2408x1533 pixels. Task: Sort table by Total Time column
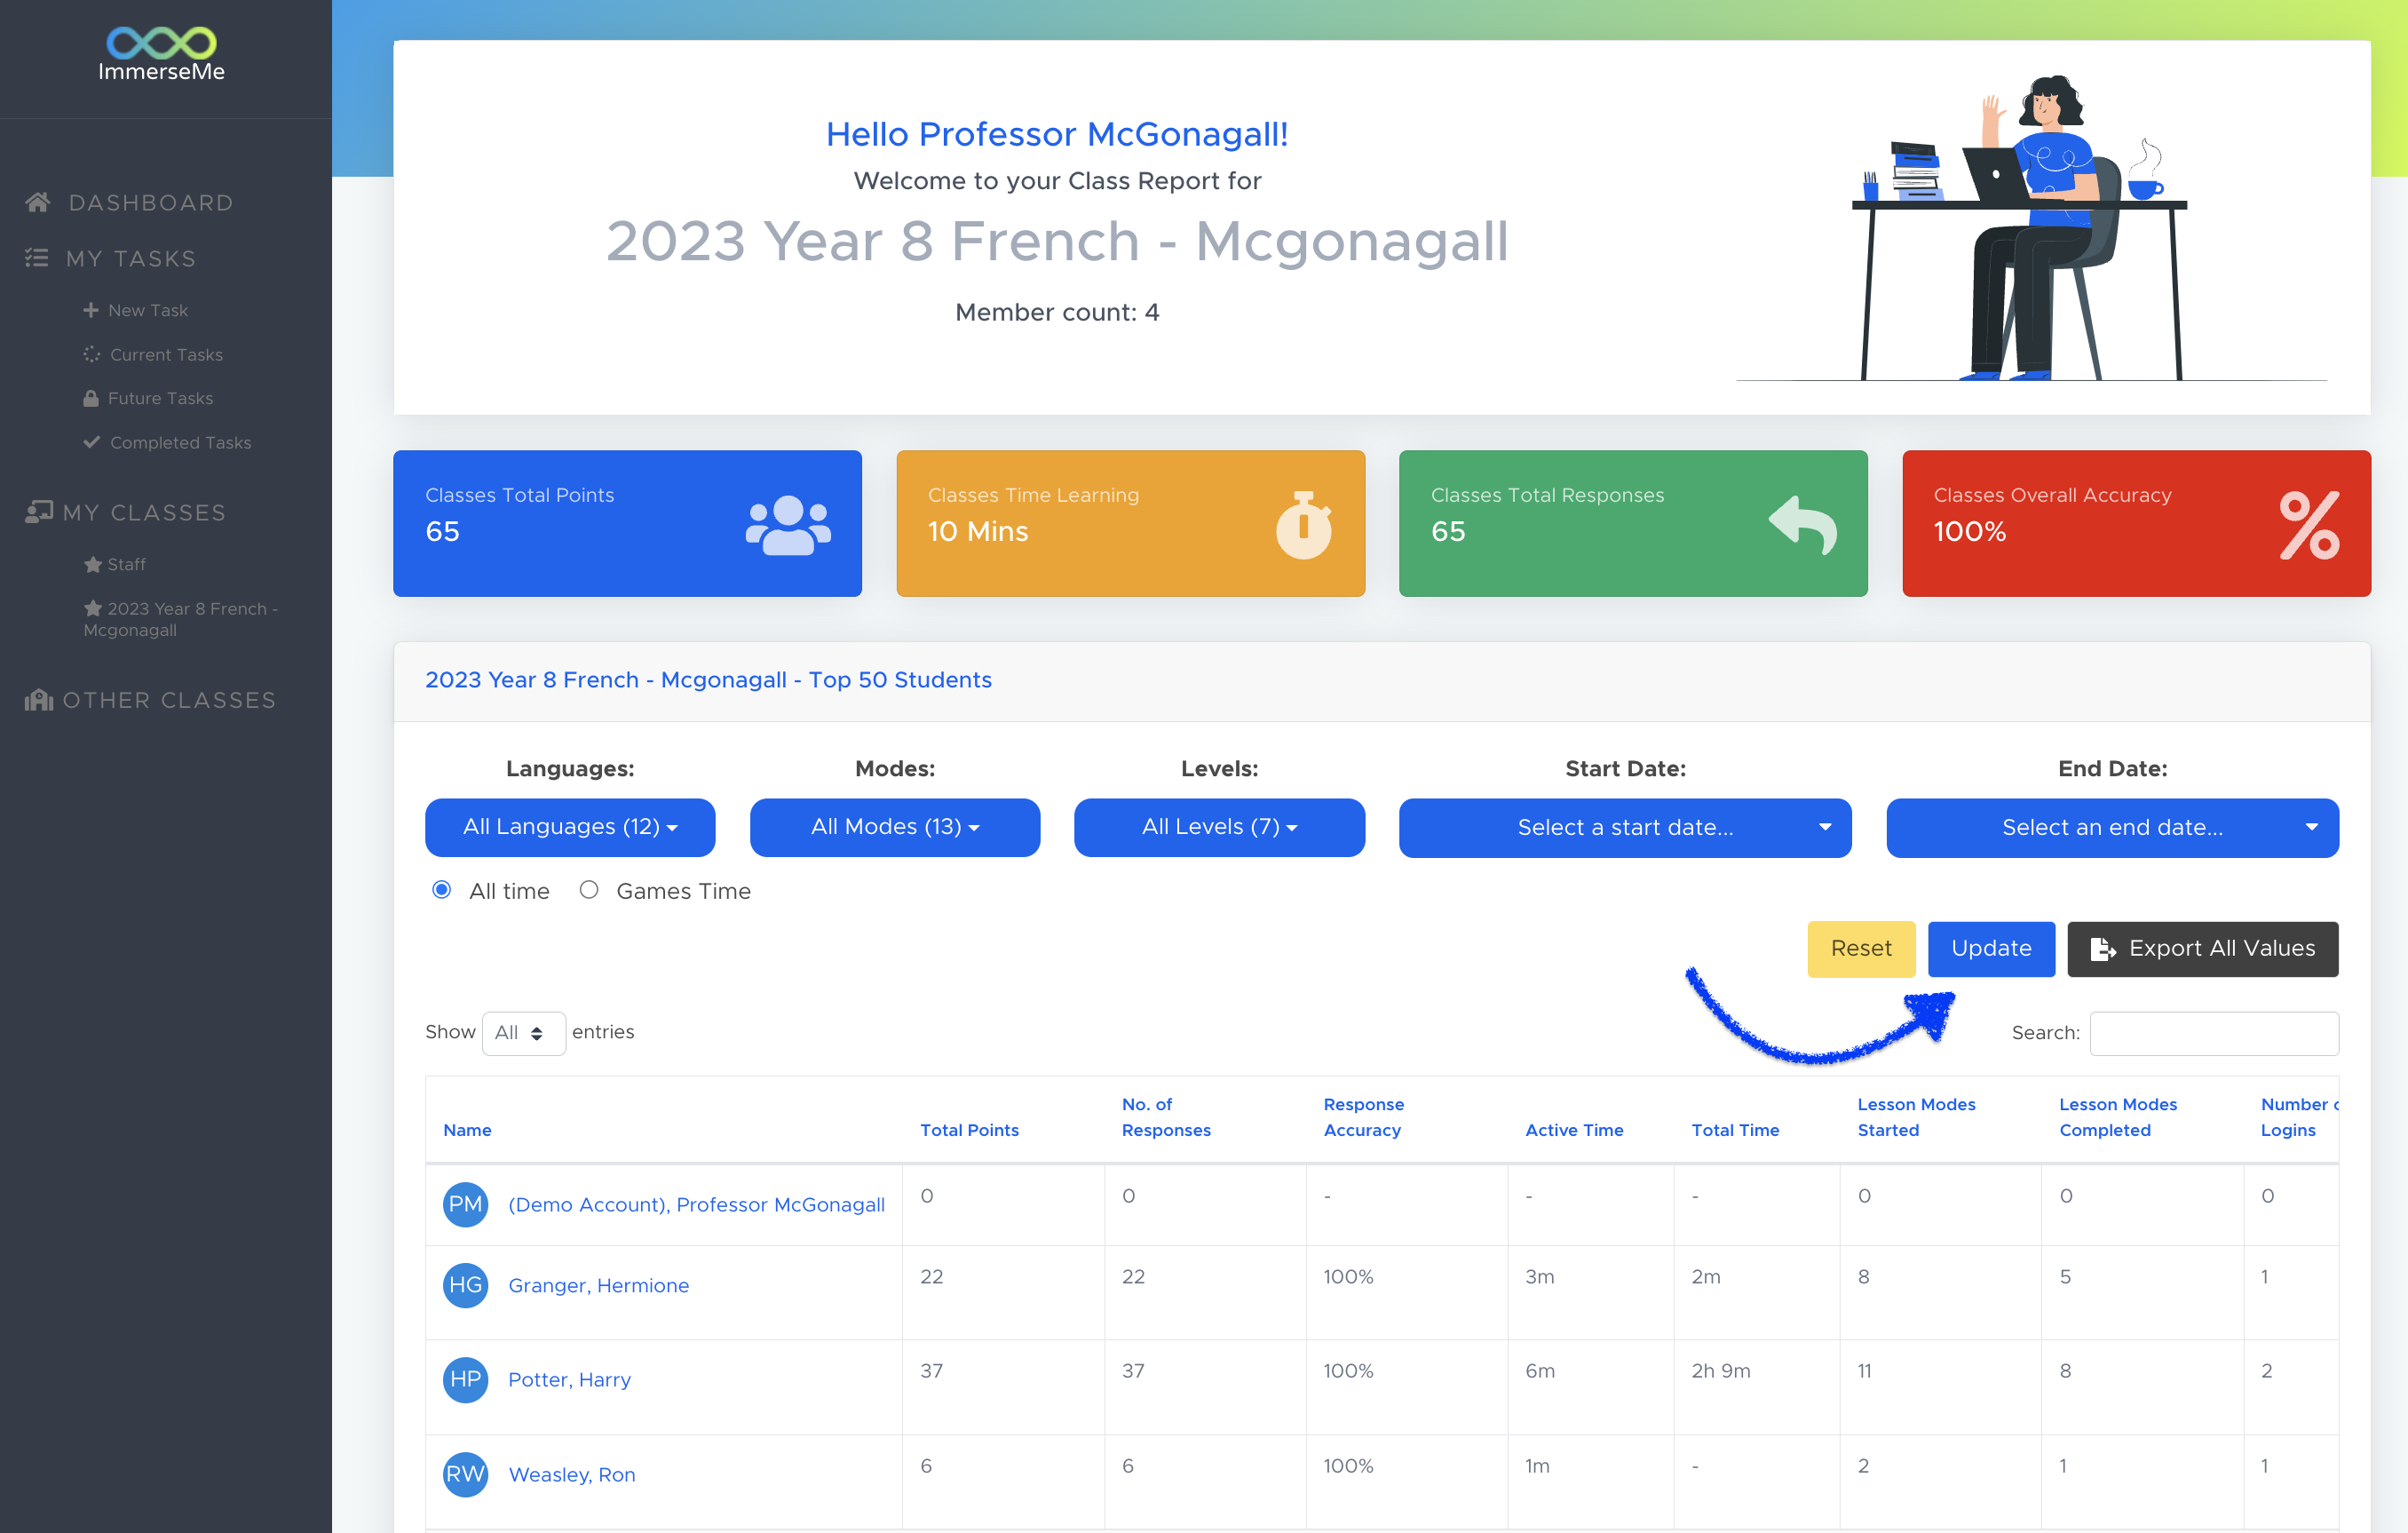pyautogui.click(x=1735, y=1129)
